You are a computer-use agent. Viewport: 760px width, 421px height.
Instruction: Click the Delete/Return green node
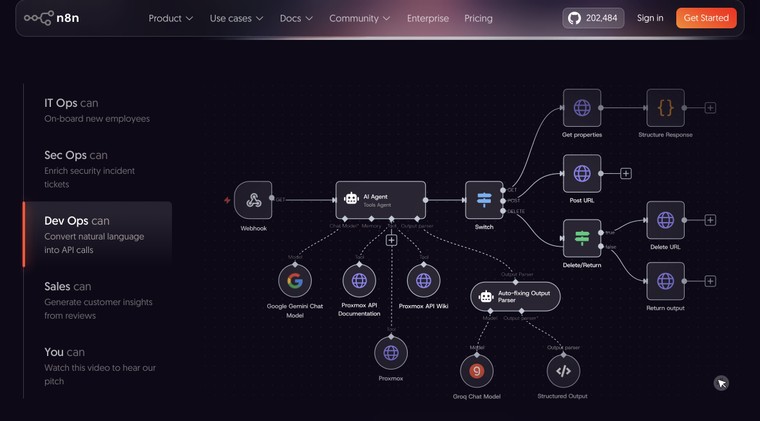(582, 238)
